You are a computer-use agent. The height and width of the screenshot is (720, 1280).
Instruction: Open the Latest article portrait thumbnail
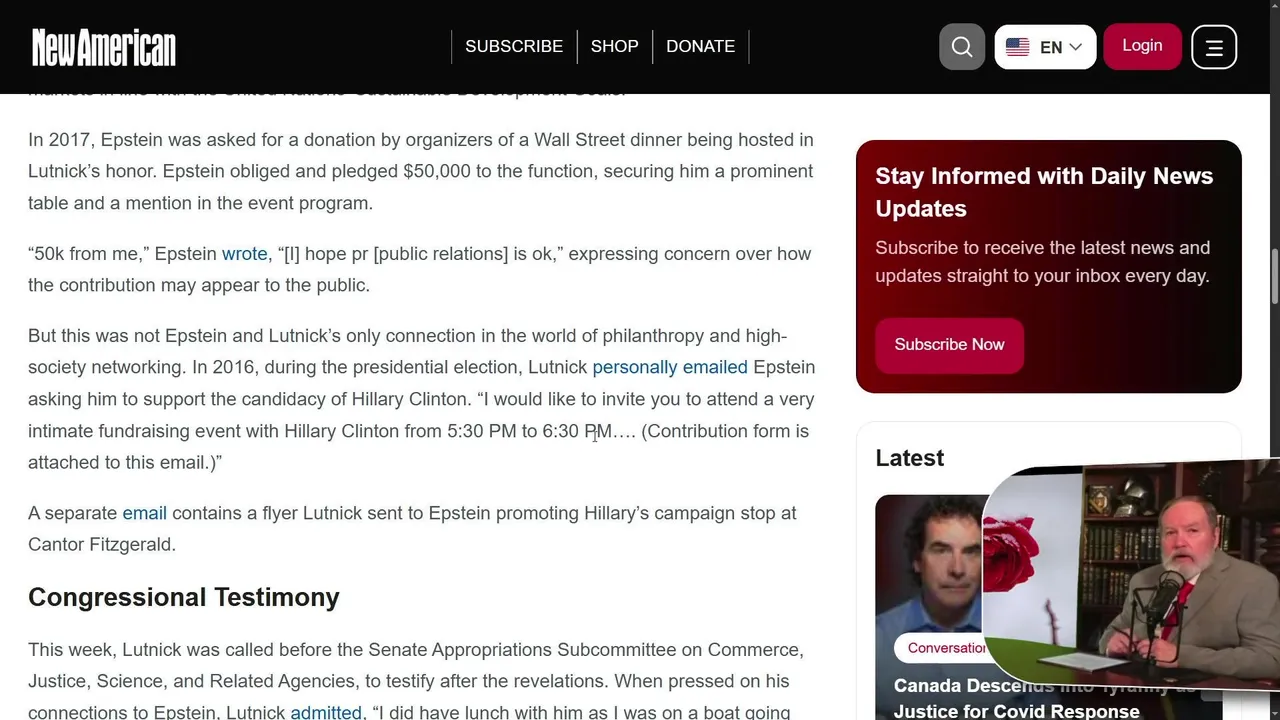(928, 565)
